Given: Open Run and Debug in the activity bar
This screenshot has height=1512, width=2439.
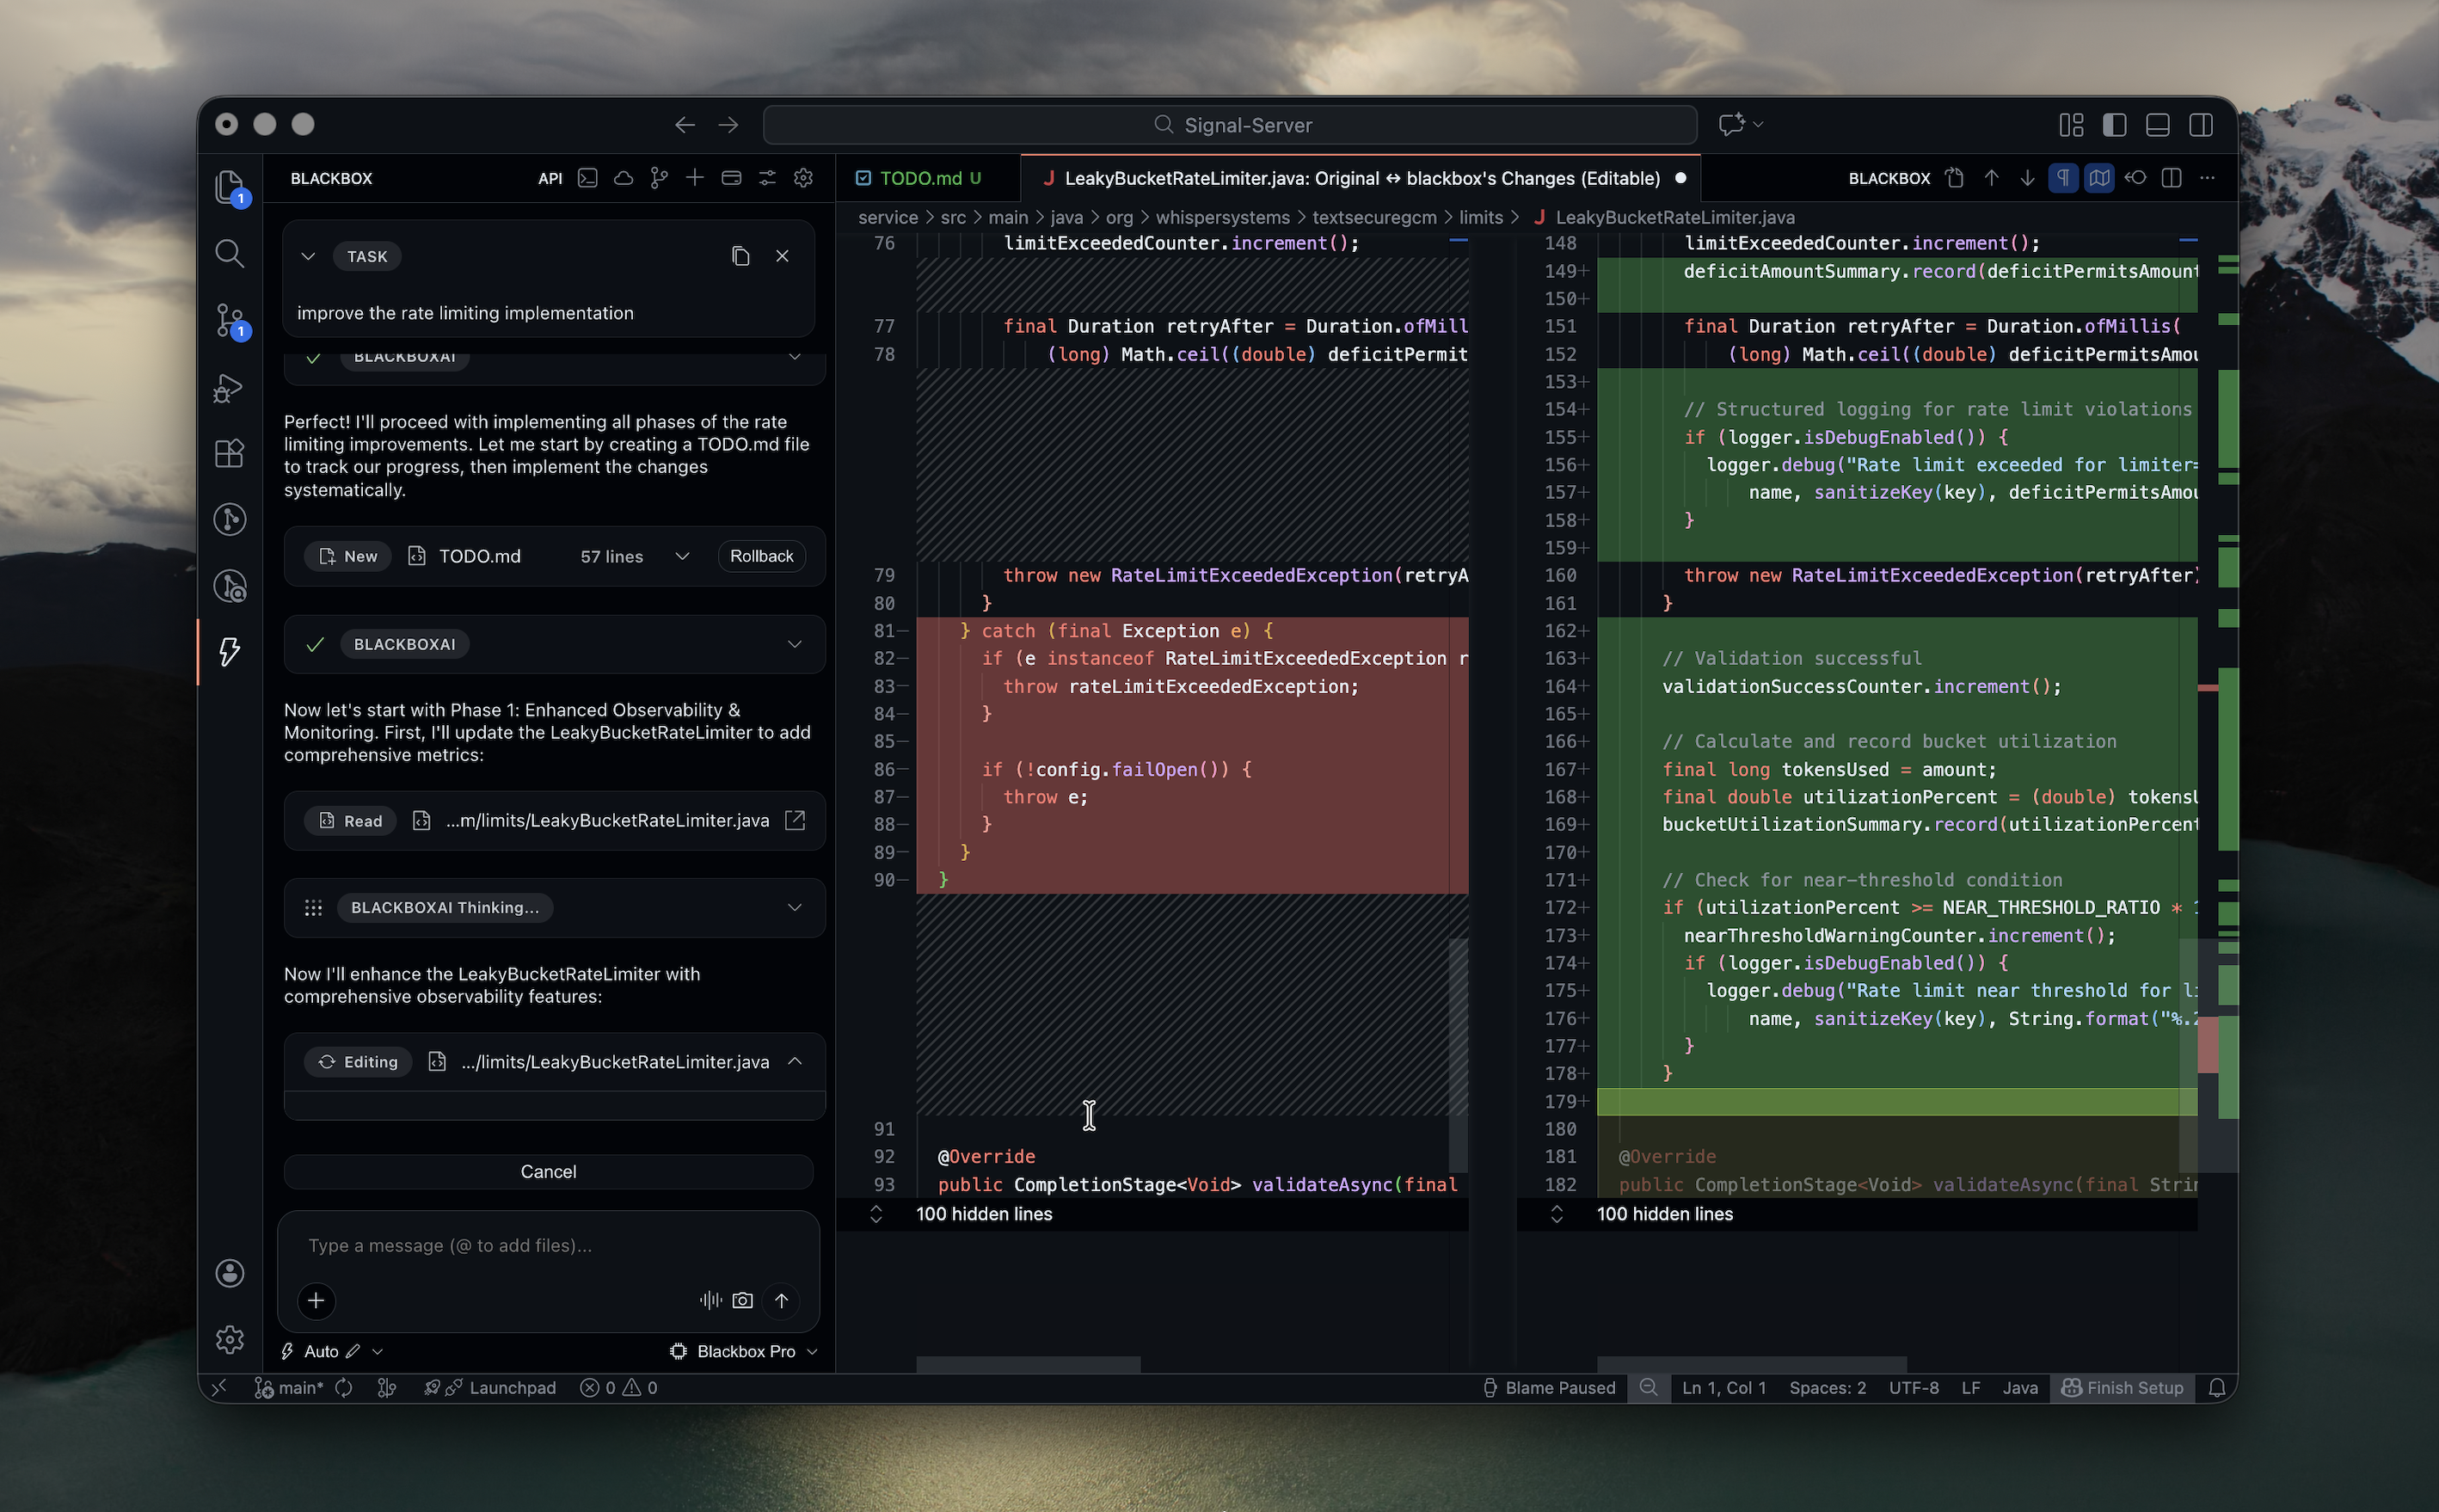Looking at the screenshot, I should point(229,388).
